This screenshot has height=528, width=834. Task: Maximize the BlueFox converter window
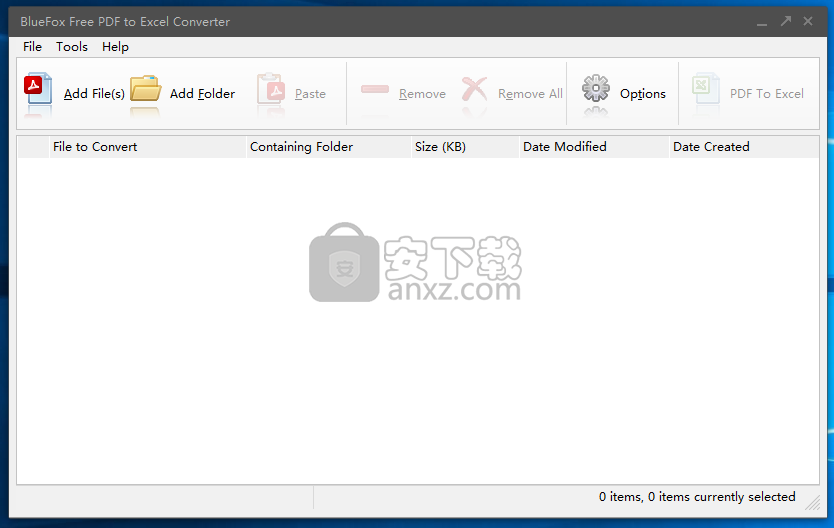pos(786,21)
